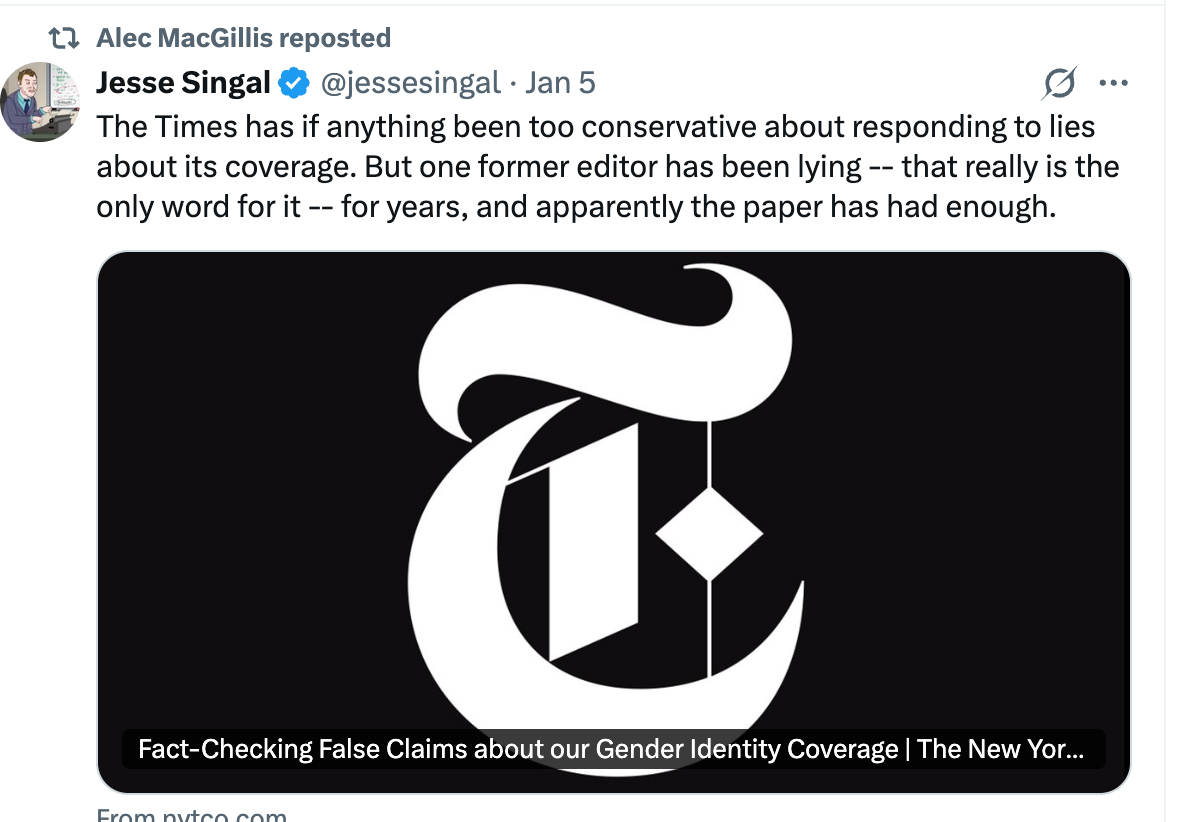The height and width of the screenshot is (822, 1180).
Task: Open the Fact-Checking False Claims headline caption
Action: click(610, 749)
